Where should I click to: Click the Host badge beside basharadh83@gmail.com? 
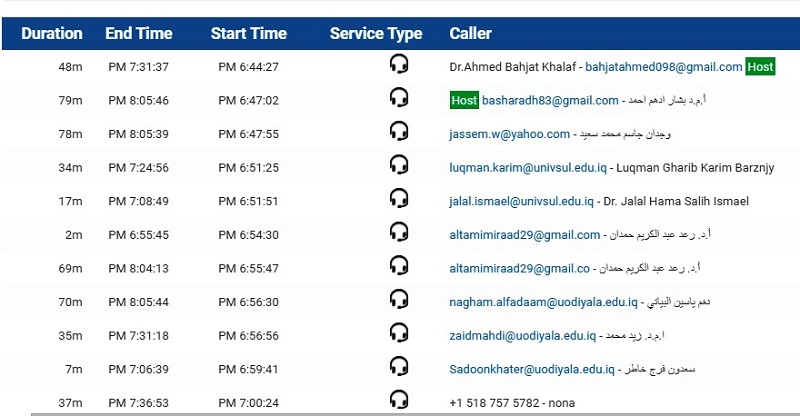coord(464,101)
